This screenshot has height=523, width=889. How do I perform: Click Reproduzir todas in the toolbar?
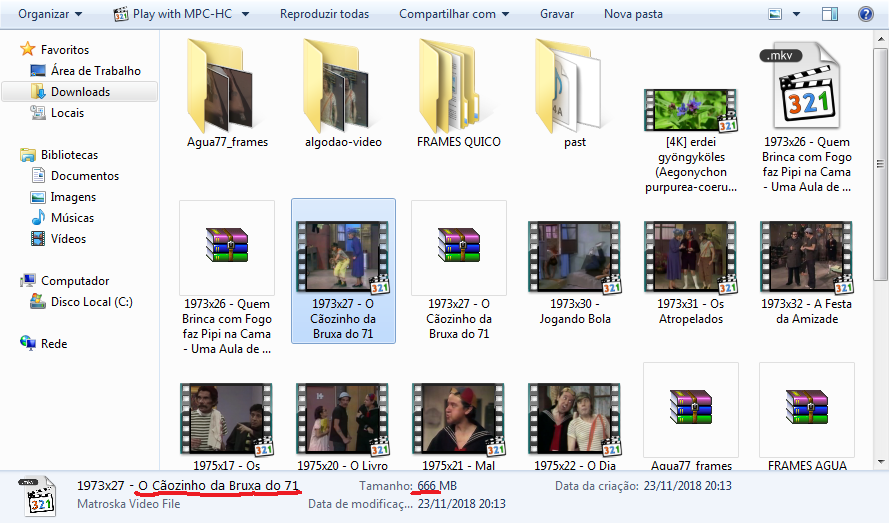tap(324, 14)
